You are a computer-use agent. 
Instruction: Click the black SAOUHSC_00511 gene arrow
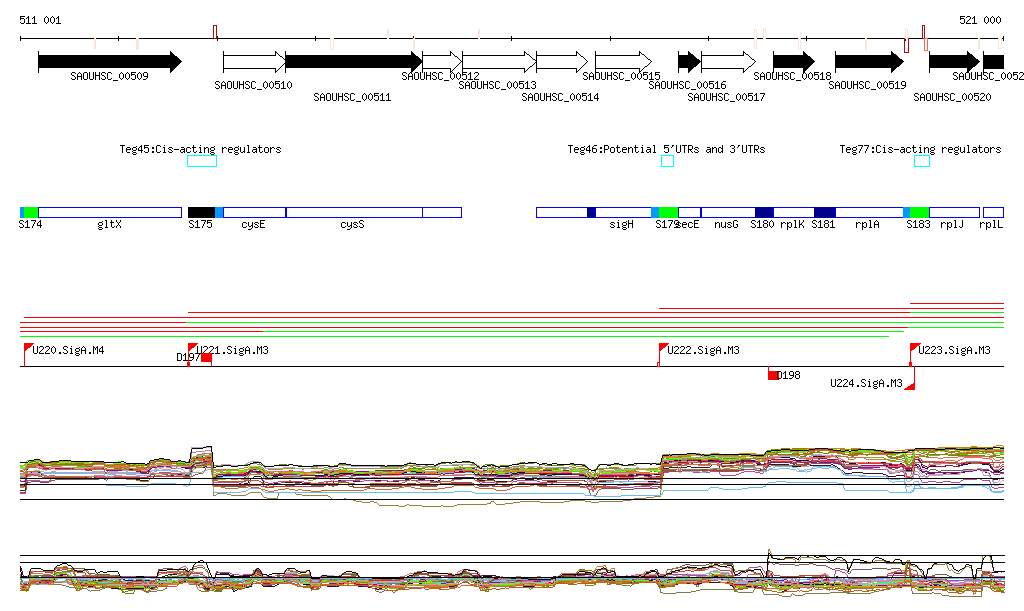tap(352, 62)
